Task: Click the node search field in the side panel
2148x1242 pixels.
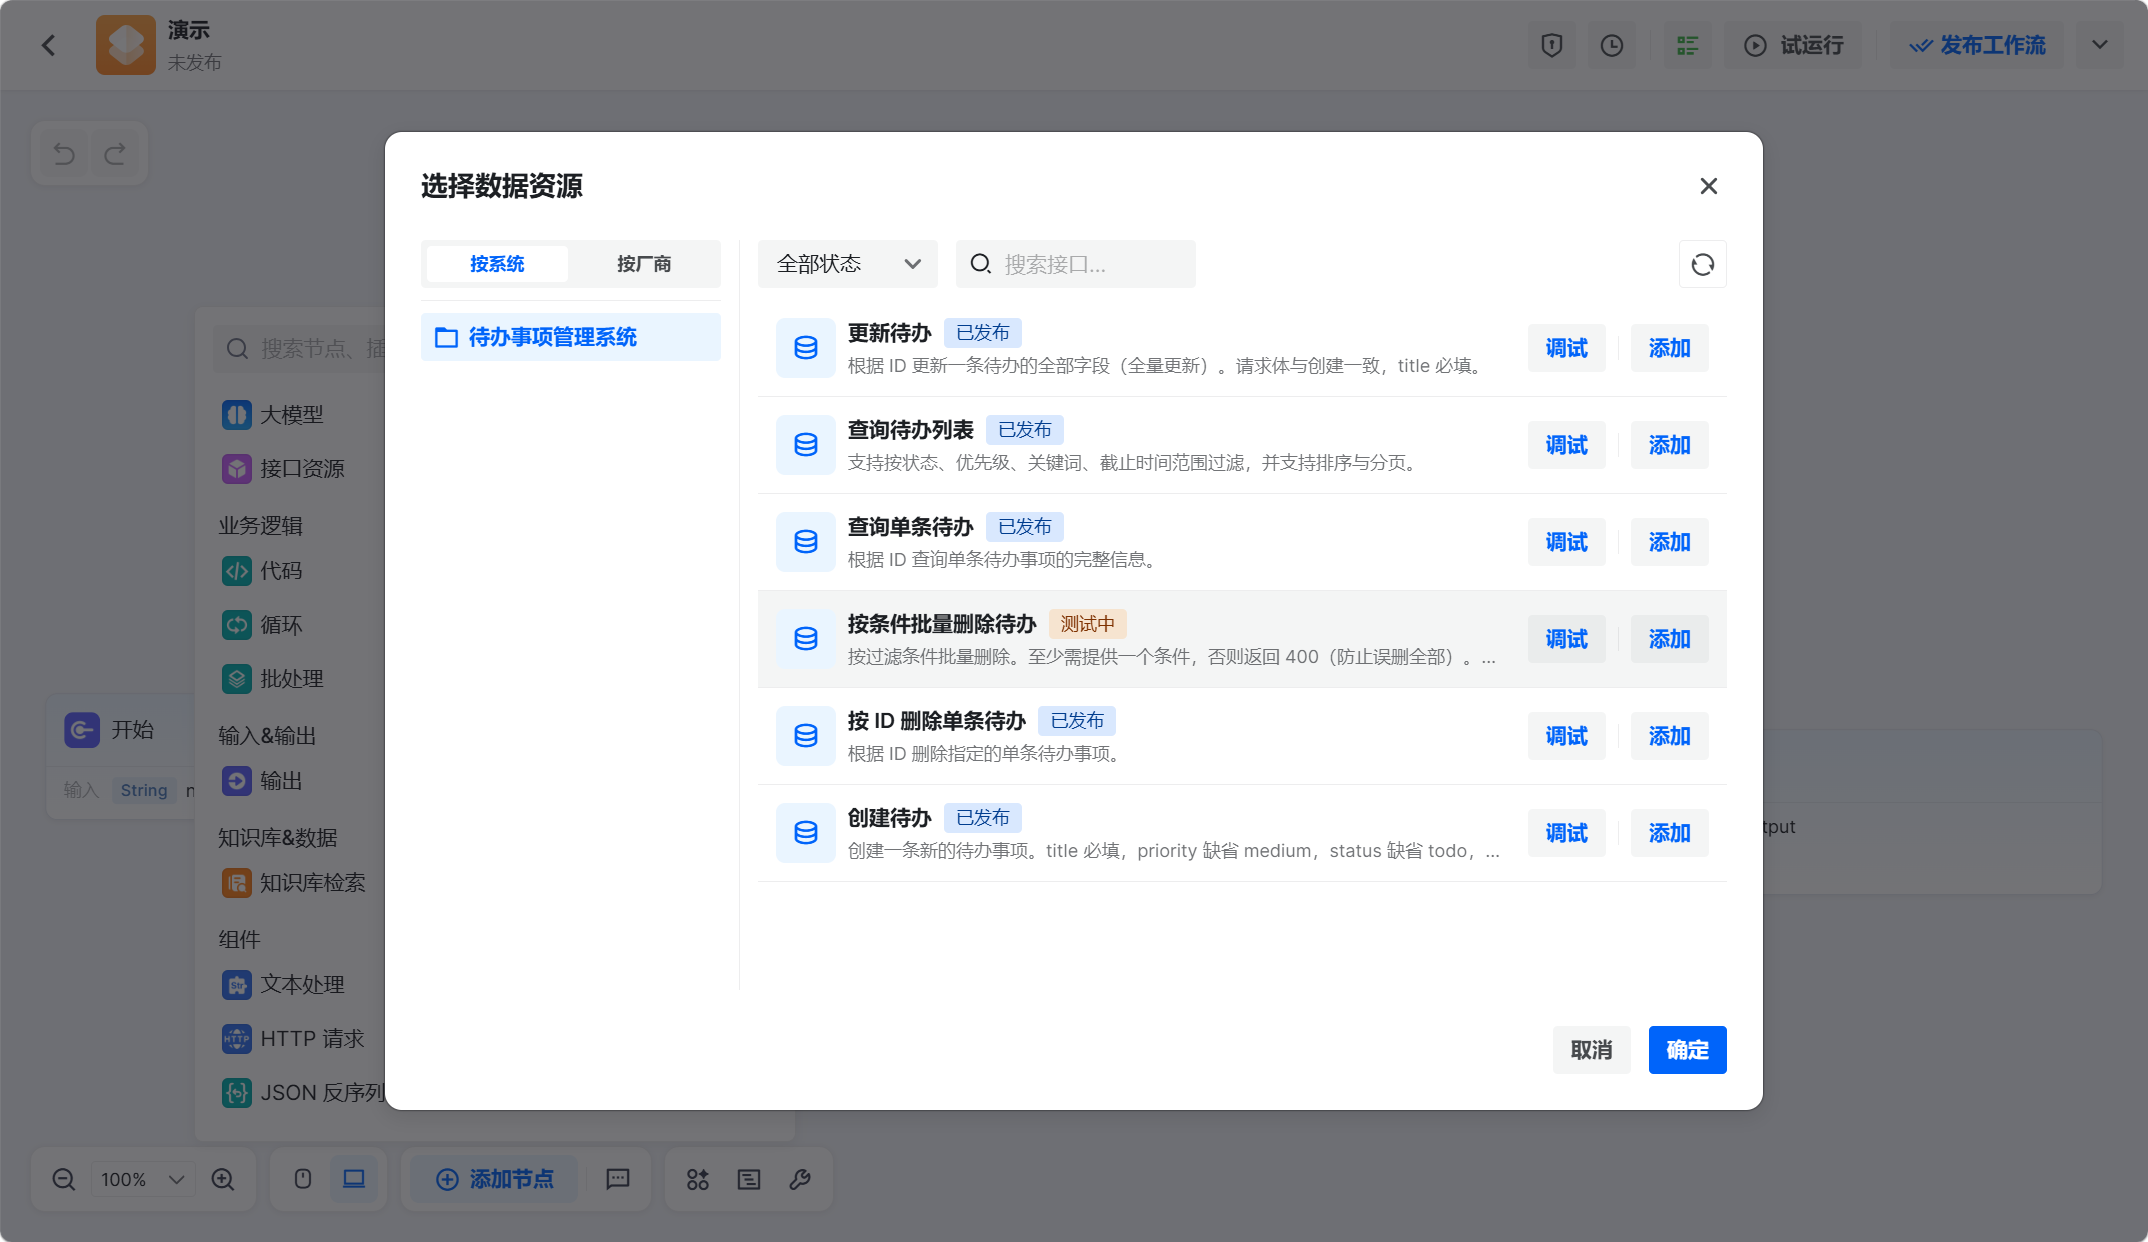Action: click(300, 348)
